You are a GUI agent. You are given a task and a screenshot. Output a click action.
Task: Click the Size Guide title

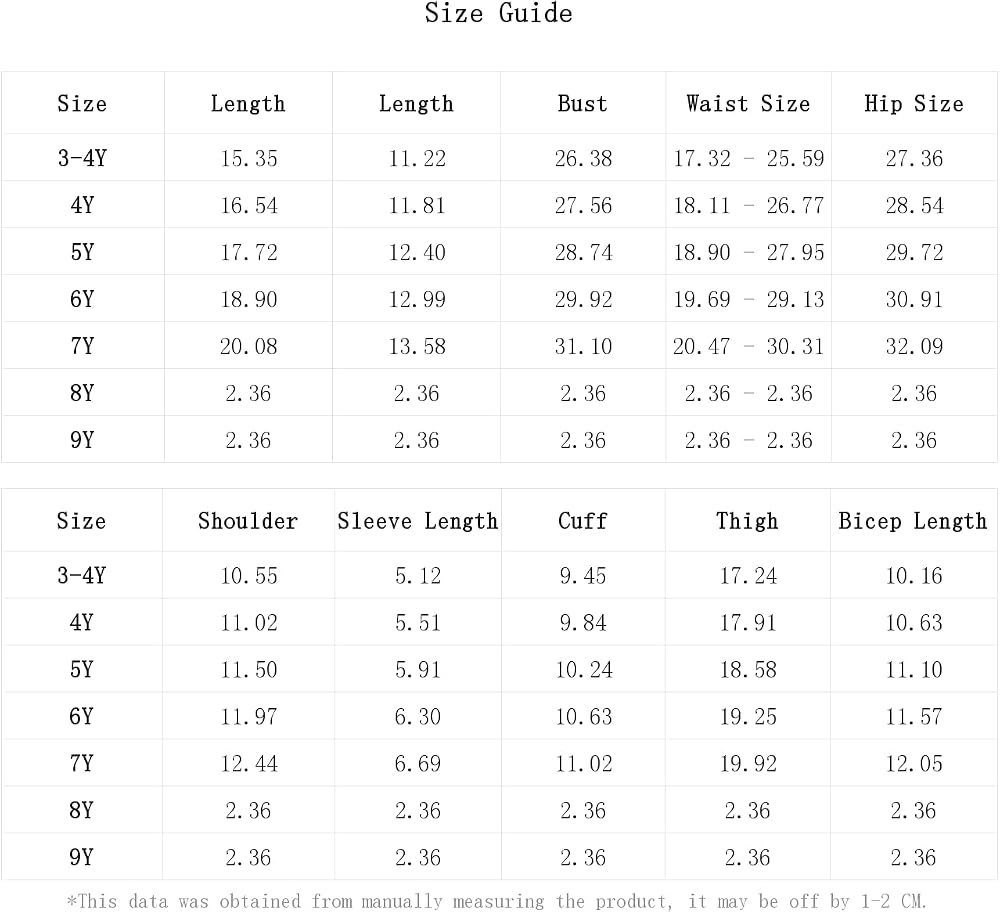coord(498,13)
